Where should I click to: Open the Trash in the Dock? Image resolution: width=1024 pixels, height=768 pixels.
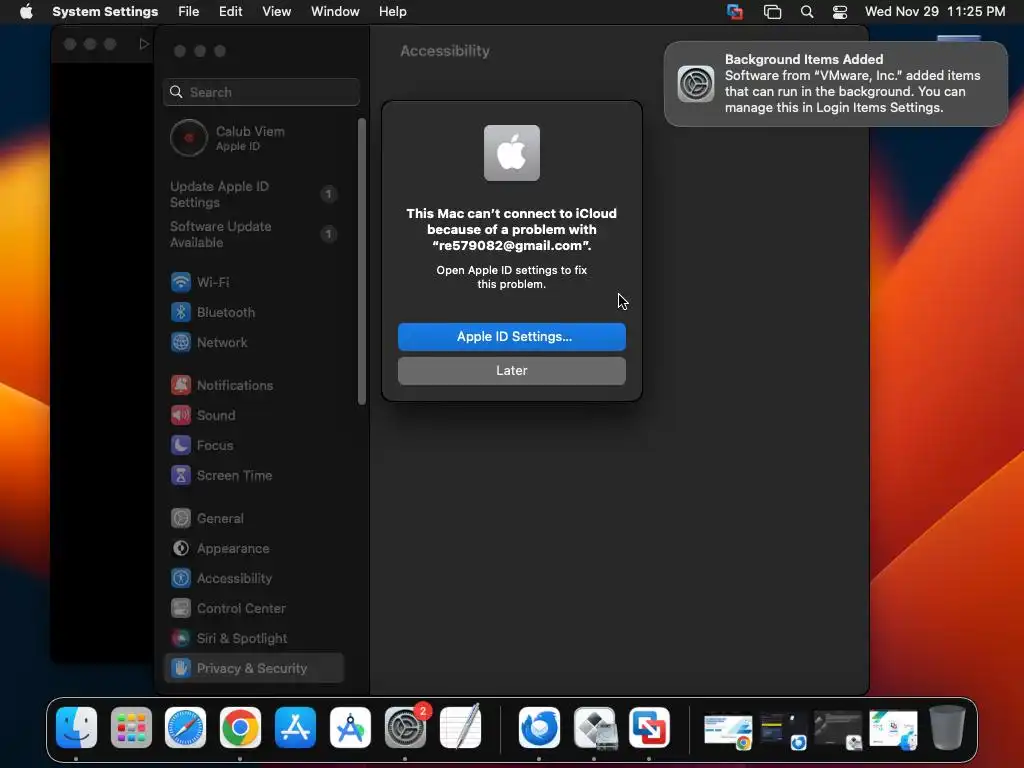(x=947, y=727)
